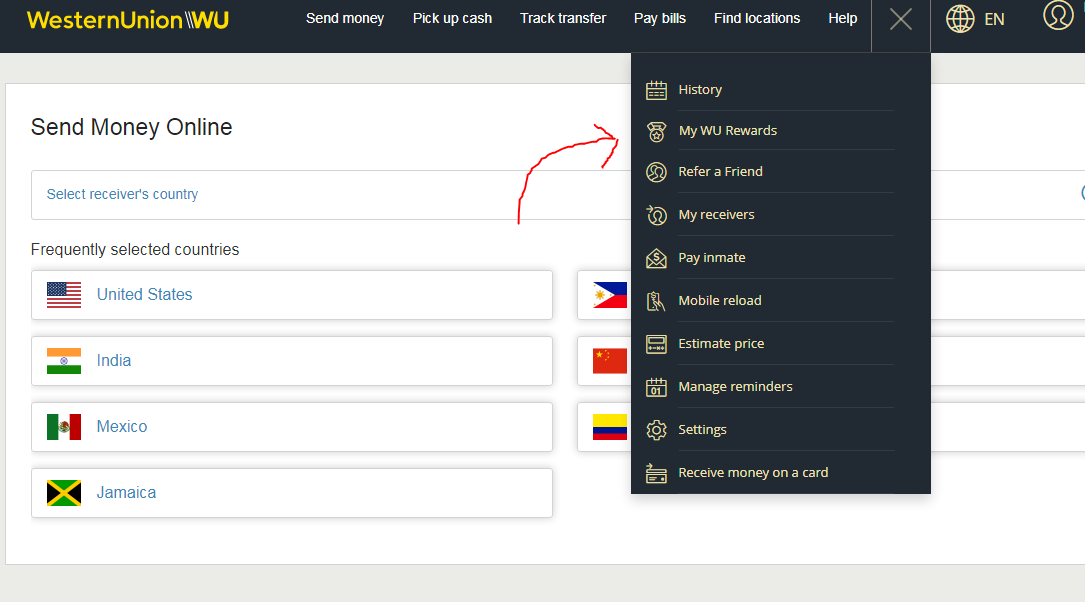Open Find locations in navigation

[x=757, y=19]
